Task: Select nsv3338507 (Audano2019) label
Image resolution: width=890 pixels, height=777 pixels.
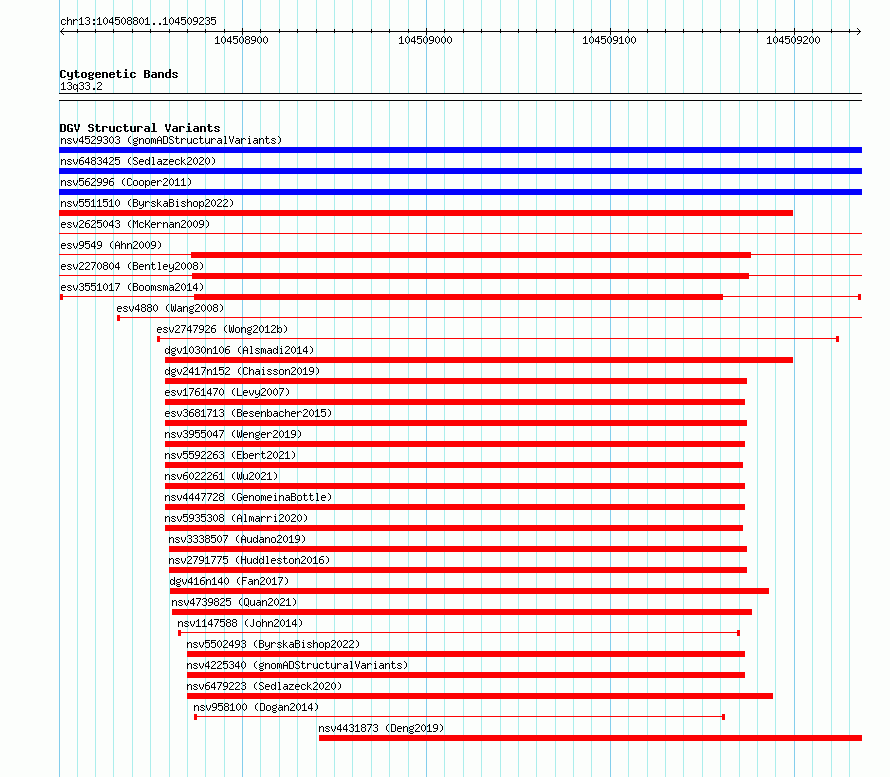Action: click(237, 539)
